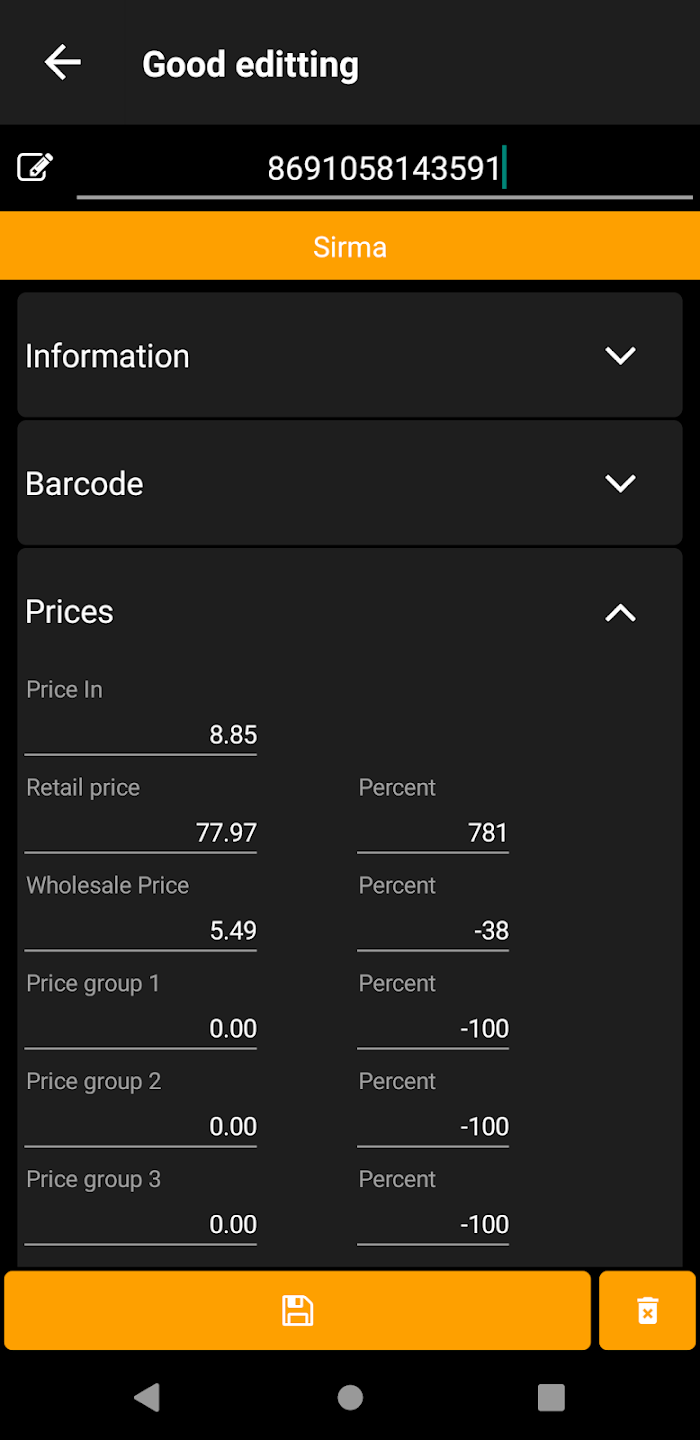700x1440 pixels.
Task: Collapse the Prices section chevron
Action: point(620,612)
